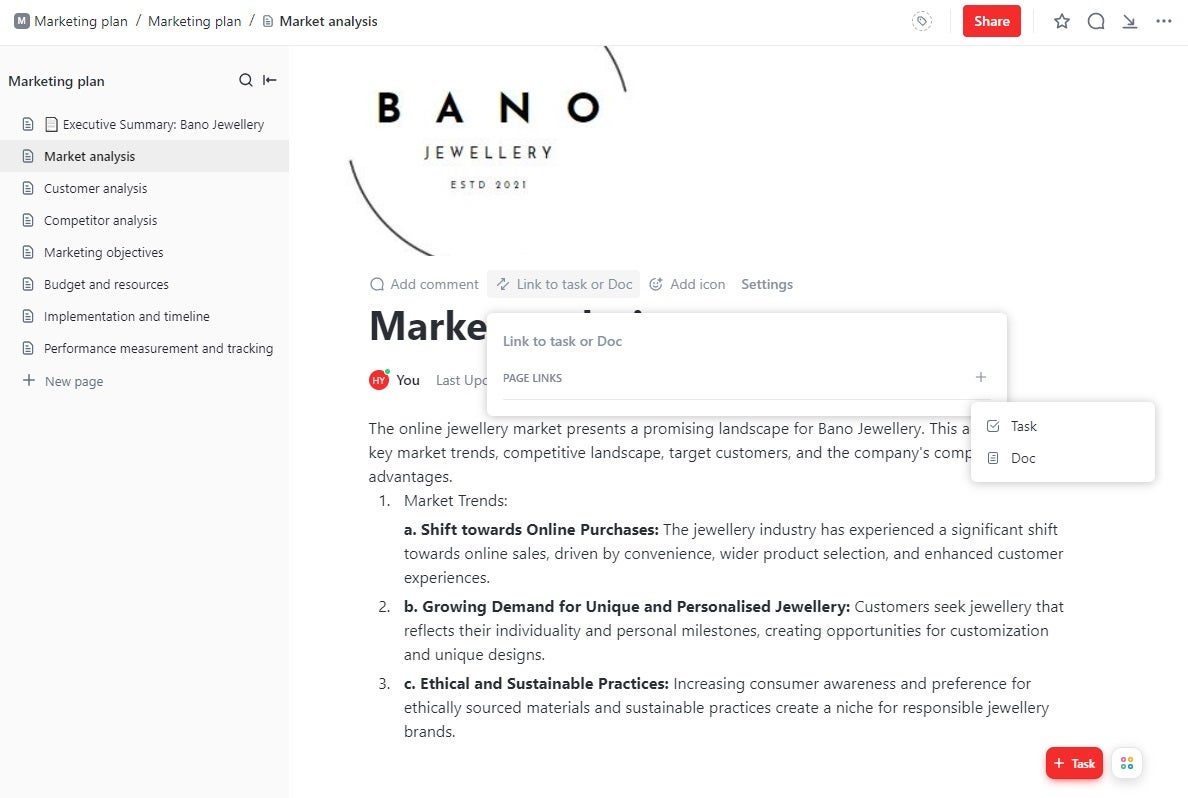Open doc comments via the speech bubble icon

coord(1096,20)
